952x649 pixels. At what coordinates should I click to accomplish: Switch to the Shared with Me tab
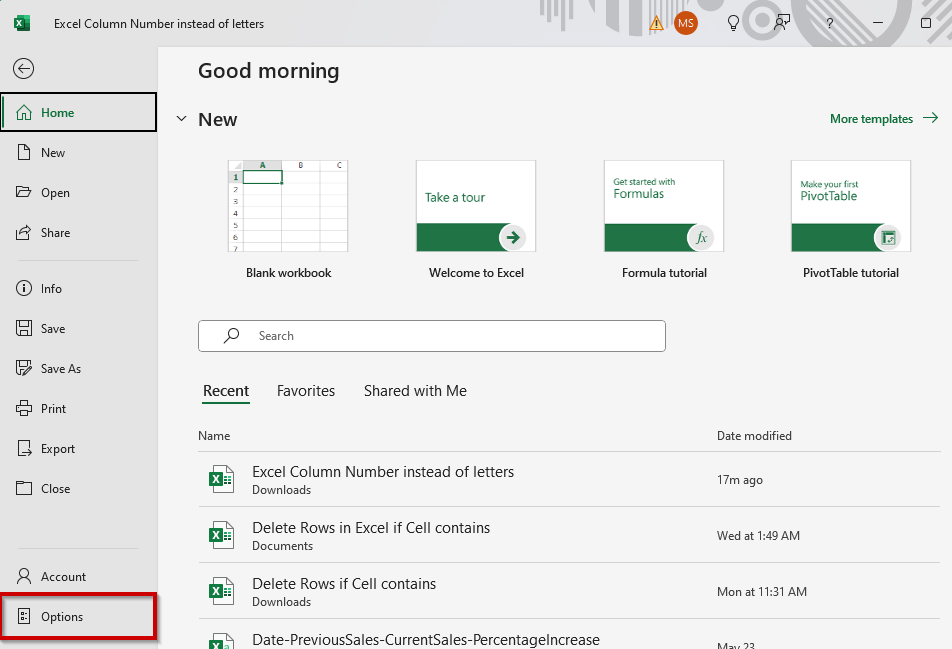(415, 391)
